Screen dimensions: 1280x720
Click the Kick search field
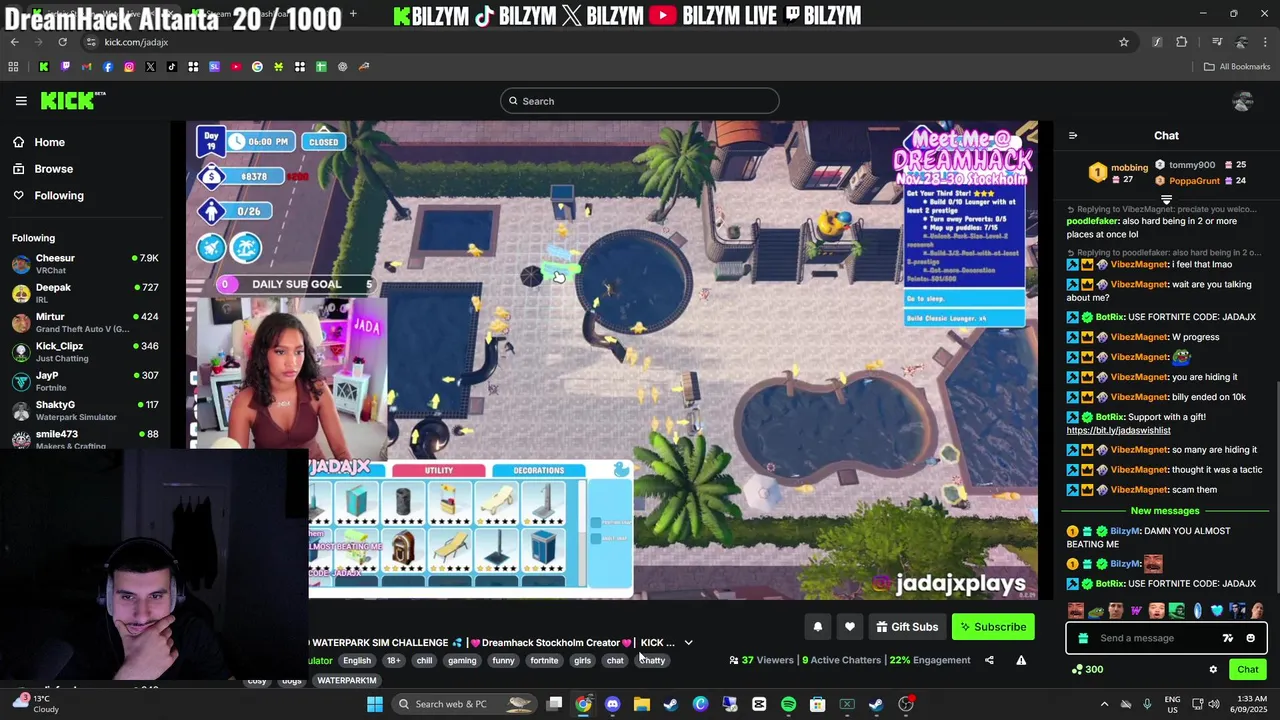point(640,101)
